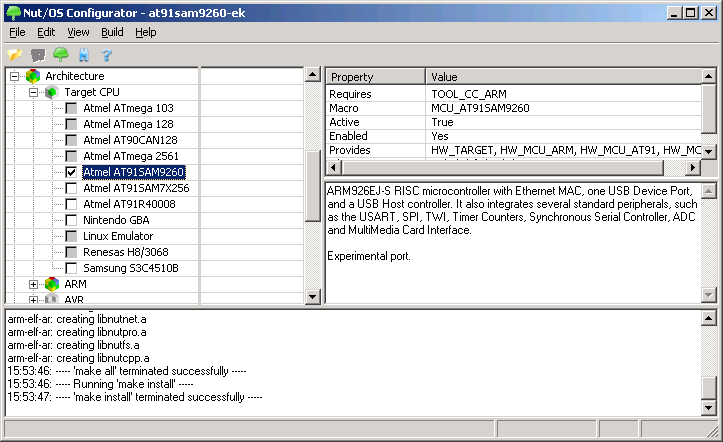723x442 pixels.
Task: Click the 'creating libnutnet.a' log line
Action: pyautogui.click(x=77, y=319)
